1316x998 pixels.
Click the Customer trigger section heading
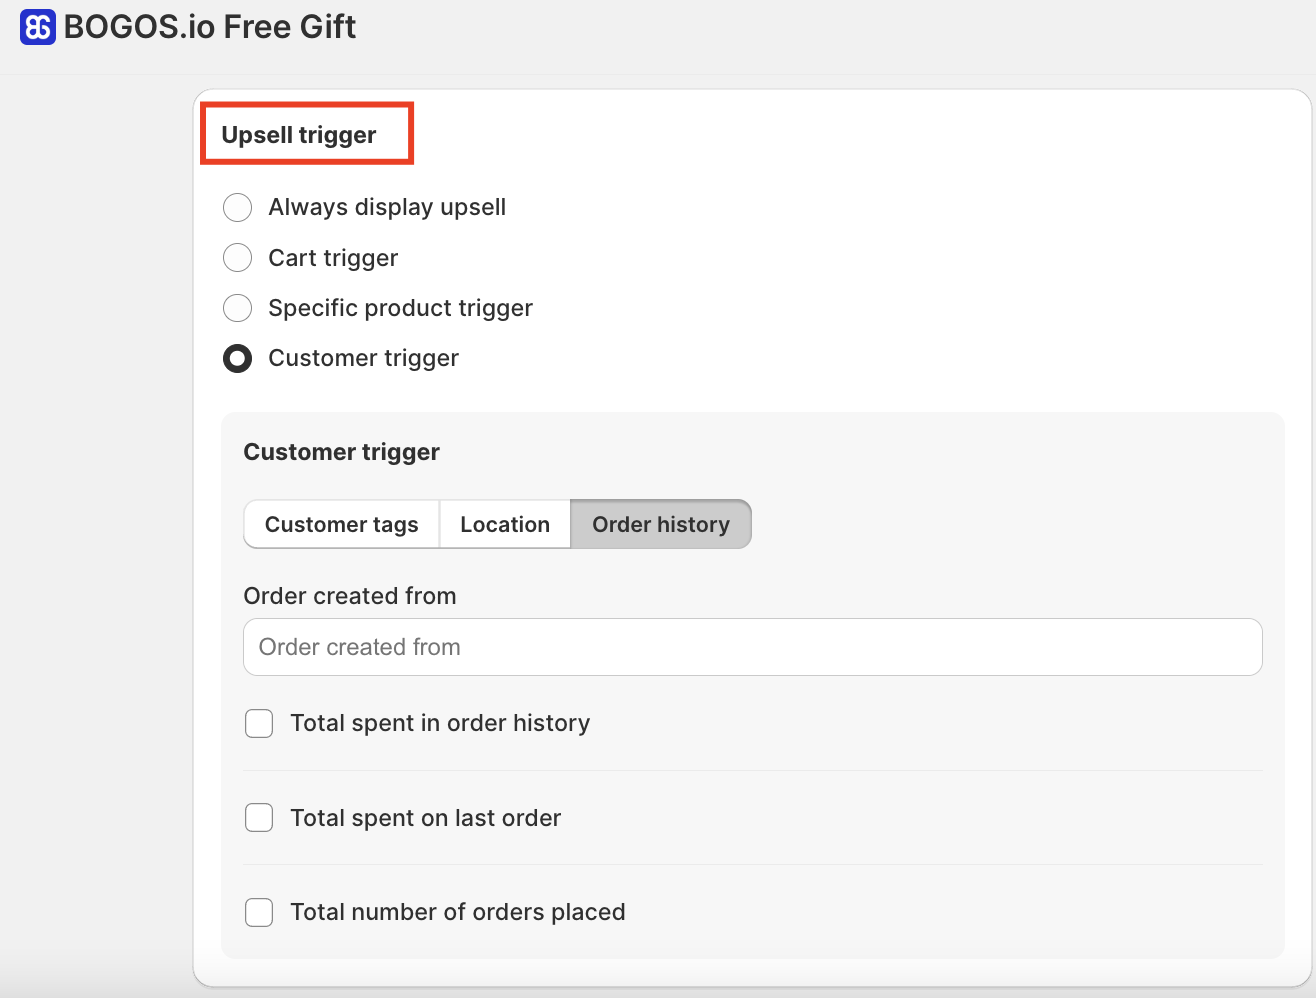coord(341,452)
